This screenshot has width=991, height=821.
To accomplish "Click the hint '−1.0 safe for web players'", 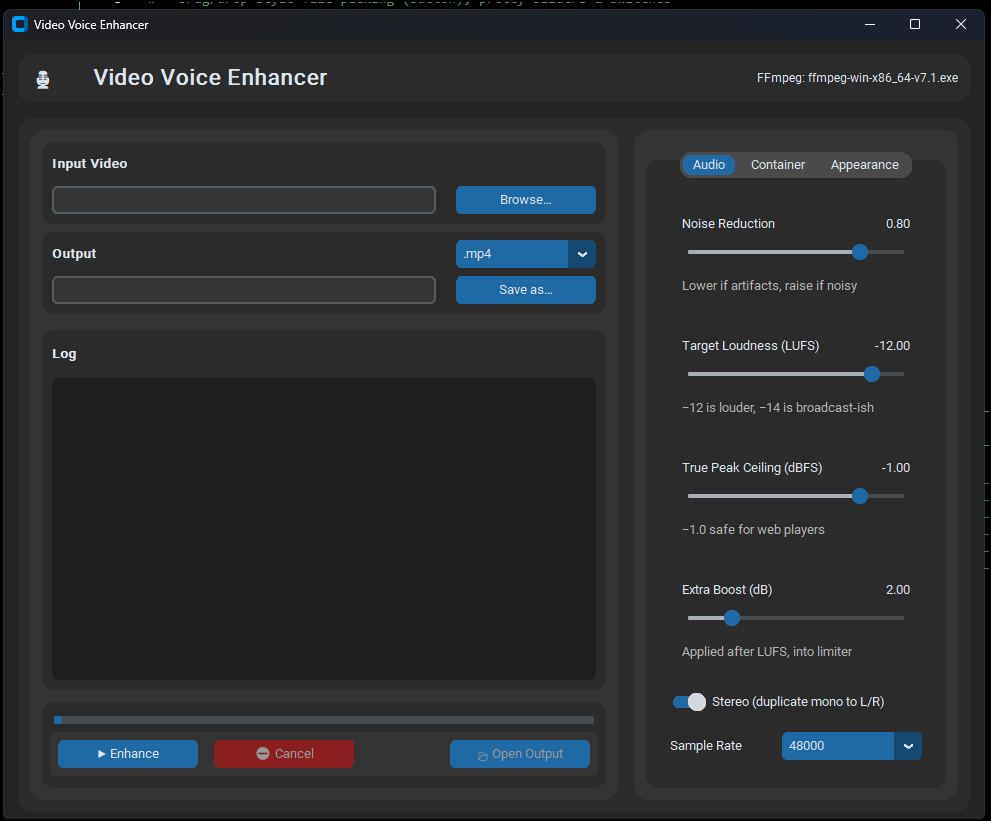I will (x=753, y=530).
